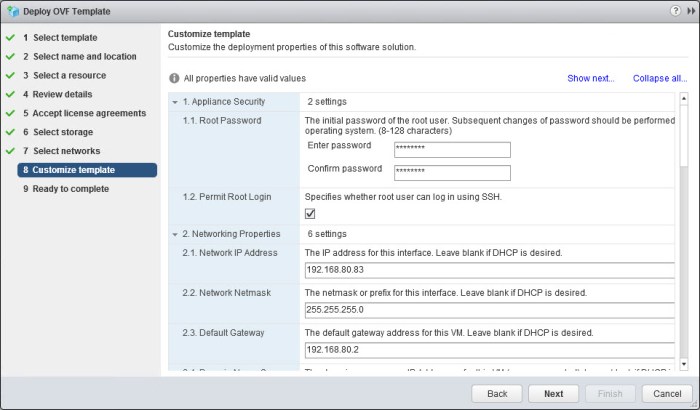Click the Network IP Address field
Screen dimensions: 700x410
click(490, 270)
